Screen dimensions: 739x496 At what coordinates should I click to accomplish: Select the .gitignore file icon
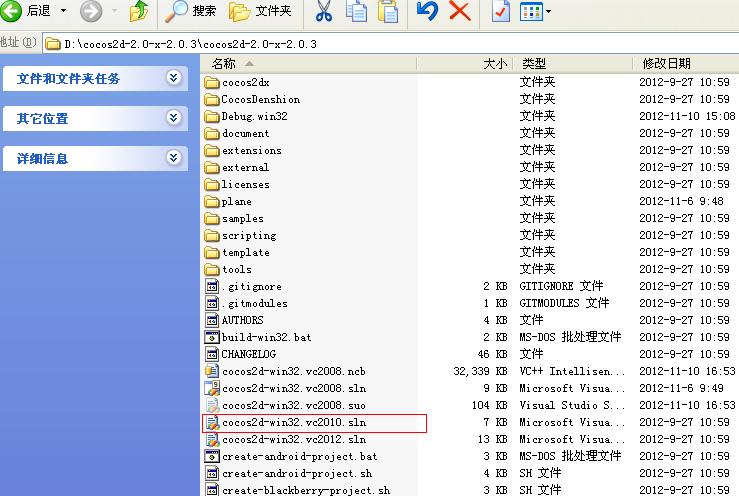pos(212,286)
